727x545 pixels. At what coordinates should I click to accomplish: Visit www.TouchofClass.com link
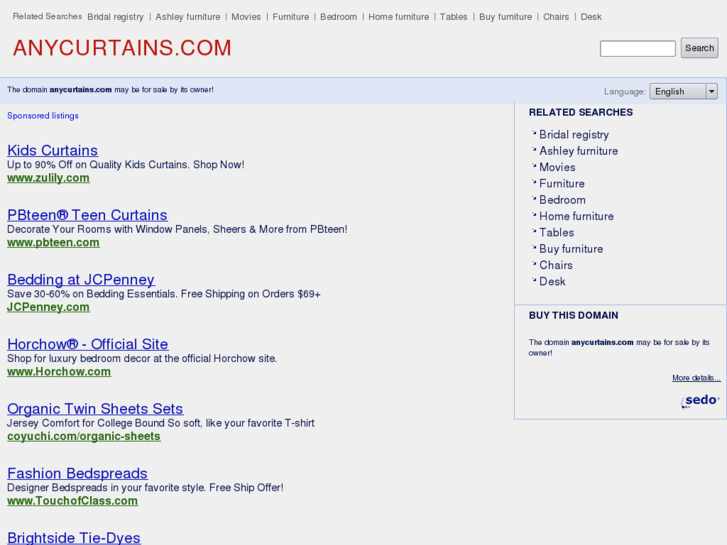(x=72, y=500)
